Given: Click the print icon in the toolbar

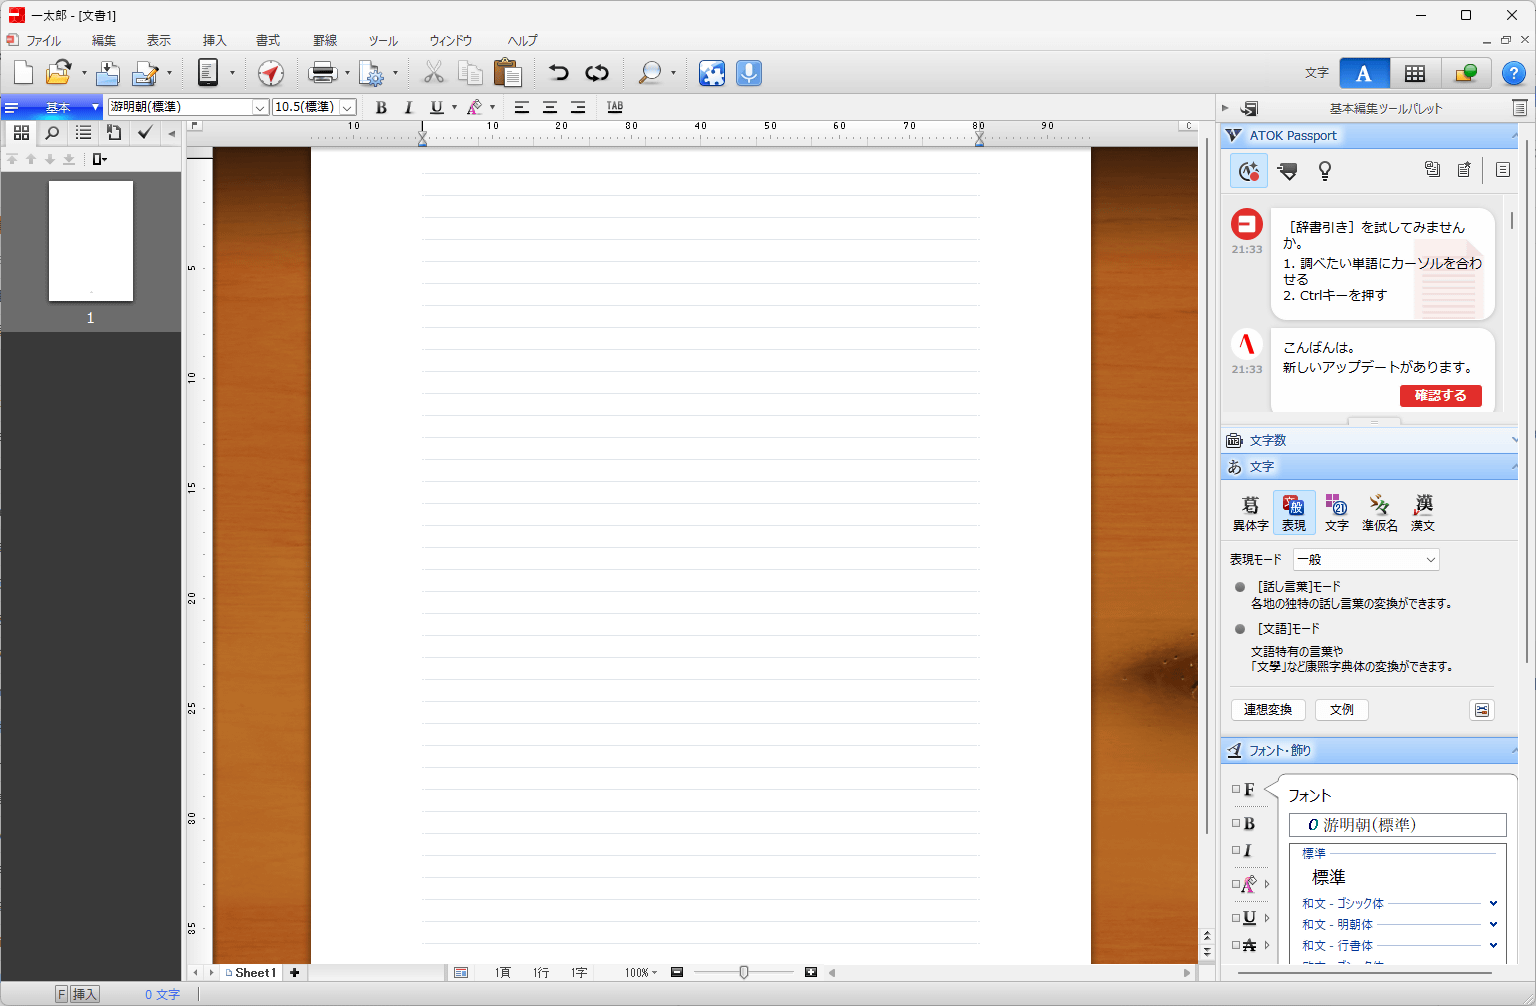Looking at the screenshot, I should tap(322, 73).
